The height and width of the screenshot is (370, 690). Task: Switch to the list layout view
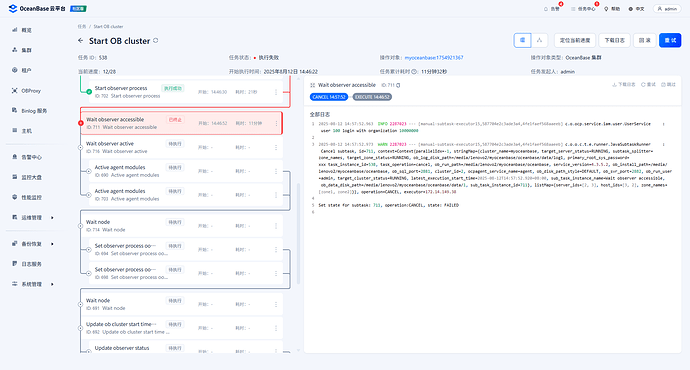click(522, 40)
